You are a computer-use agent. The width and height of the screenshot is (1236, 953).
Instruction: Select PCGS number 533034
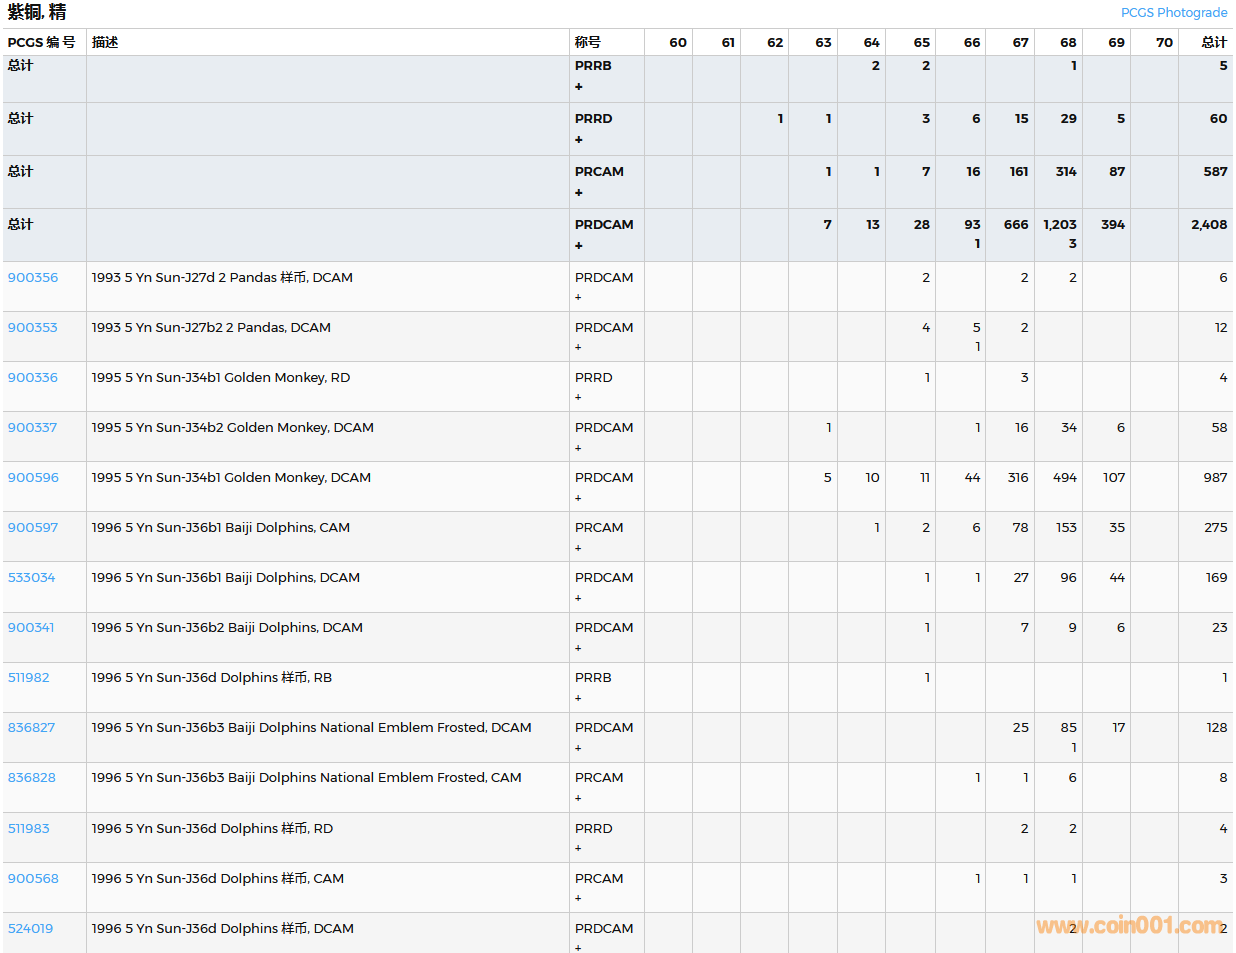32,578
